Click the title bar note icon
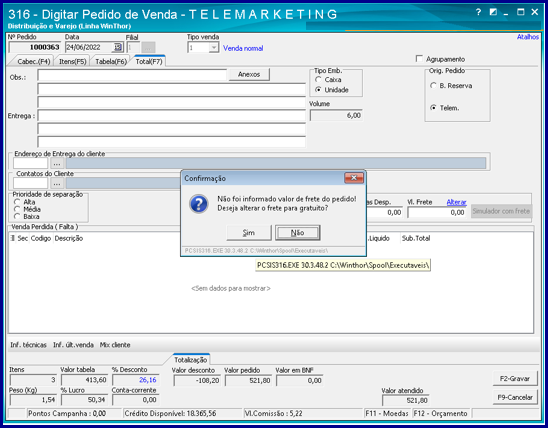 [493, 12]
